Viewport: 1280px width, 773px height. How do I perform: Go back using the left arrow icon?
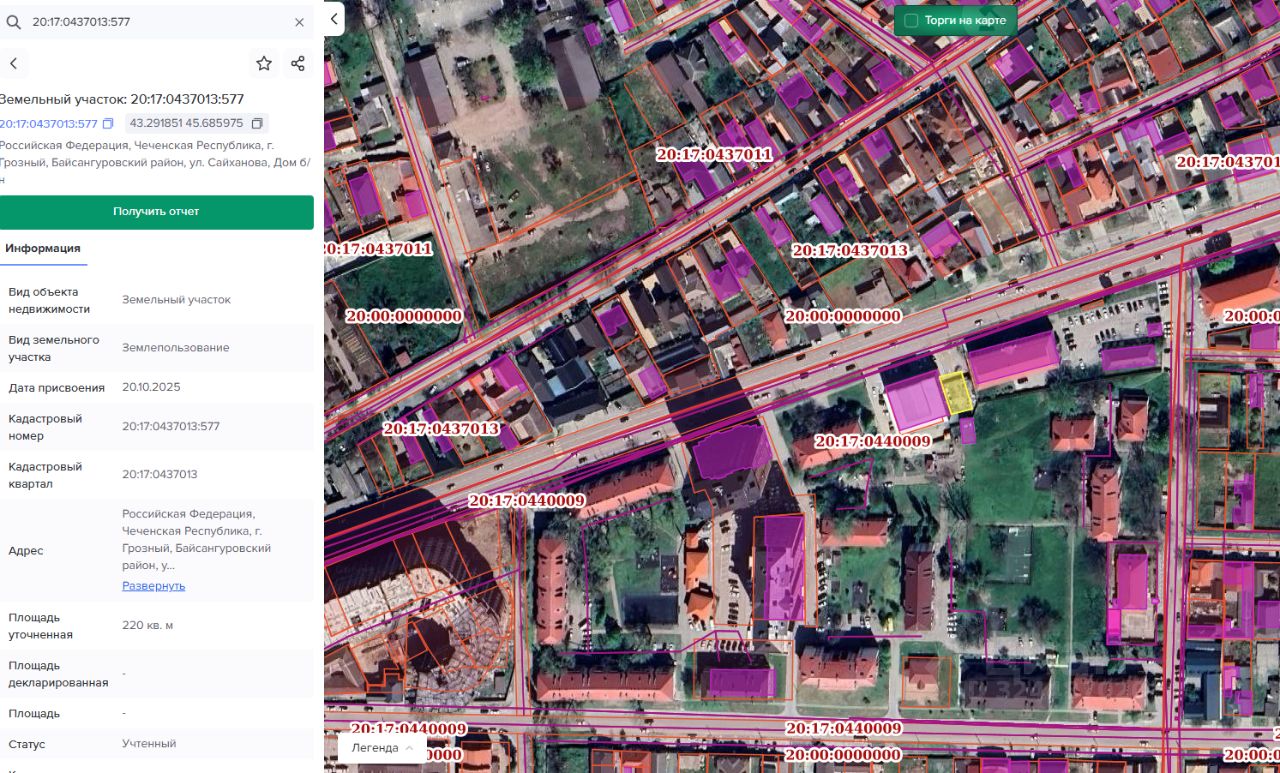pos(13,64)
